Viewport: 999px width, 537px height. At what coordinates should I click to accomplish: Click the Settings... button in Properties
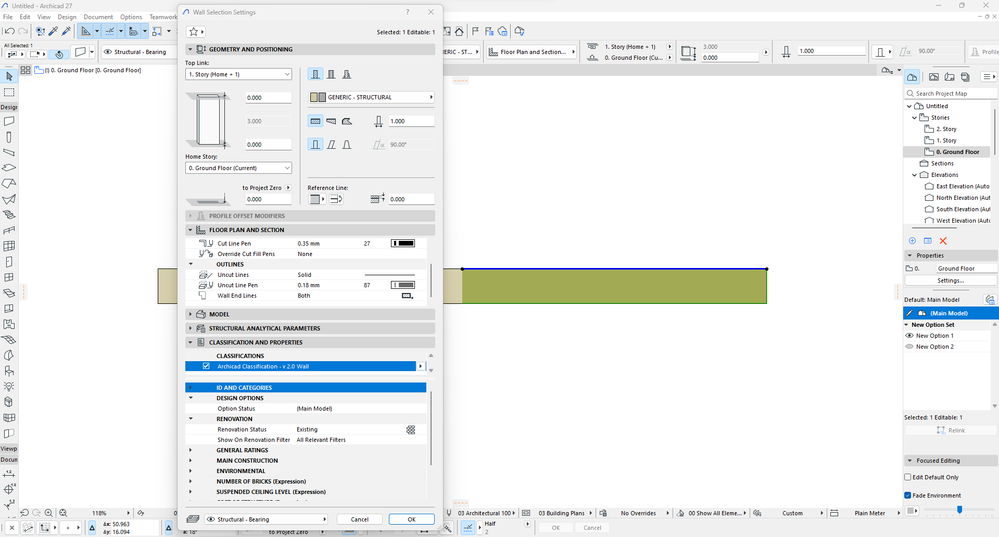[x=950, y=280]
